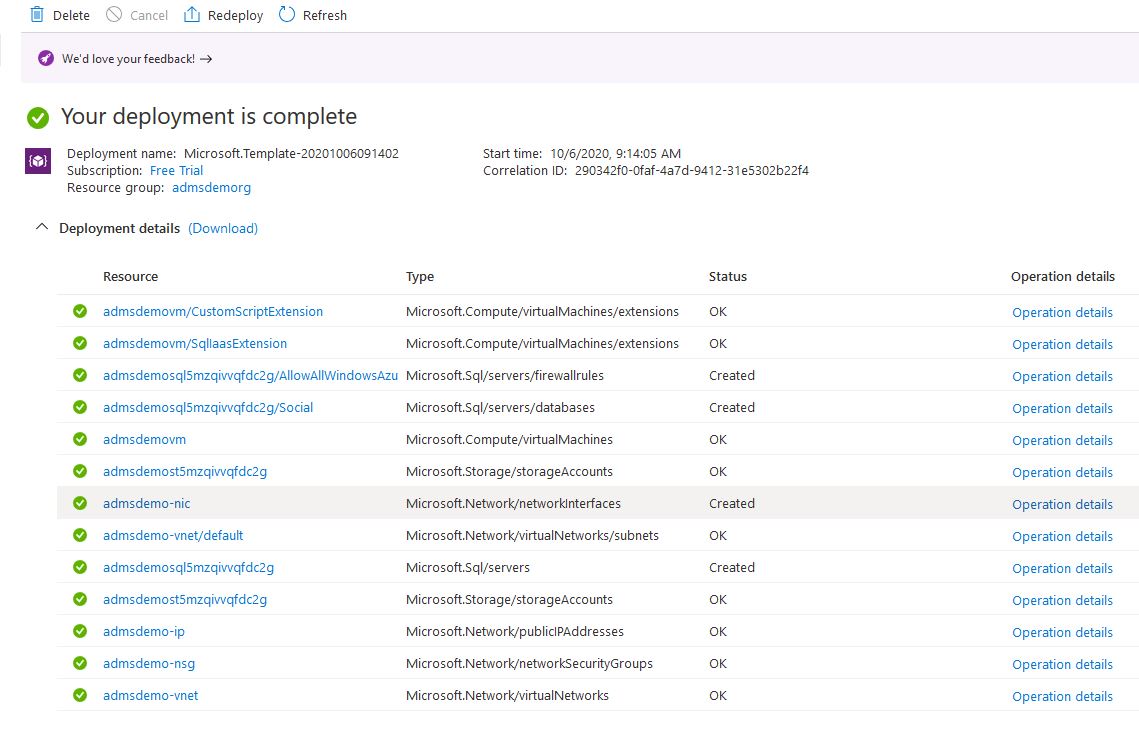Viewport: 1139px width, 732px height.
Task: Click the green check beside admsdemo-vnet/default
Action: [x=80, y=534]
